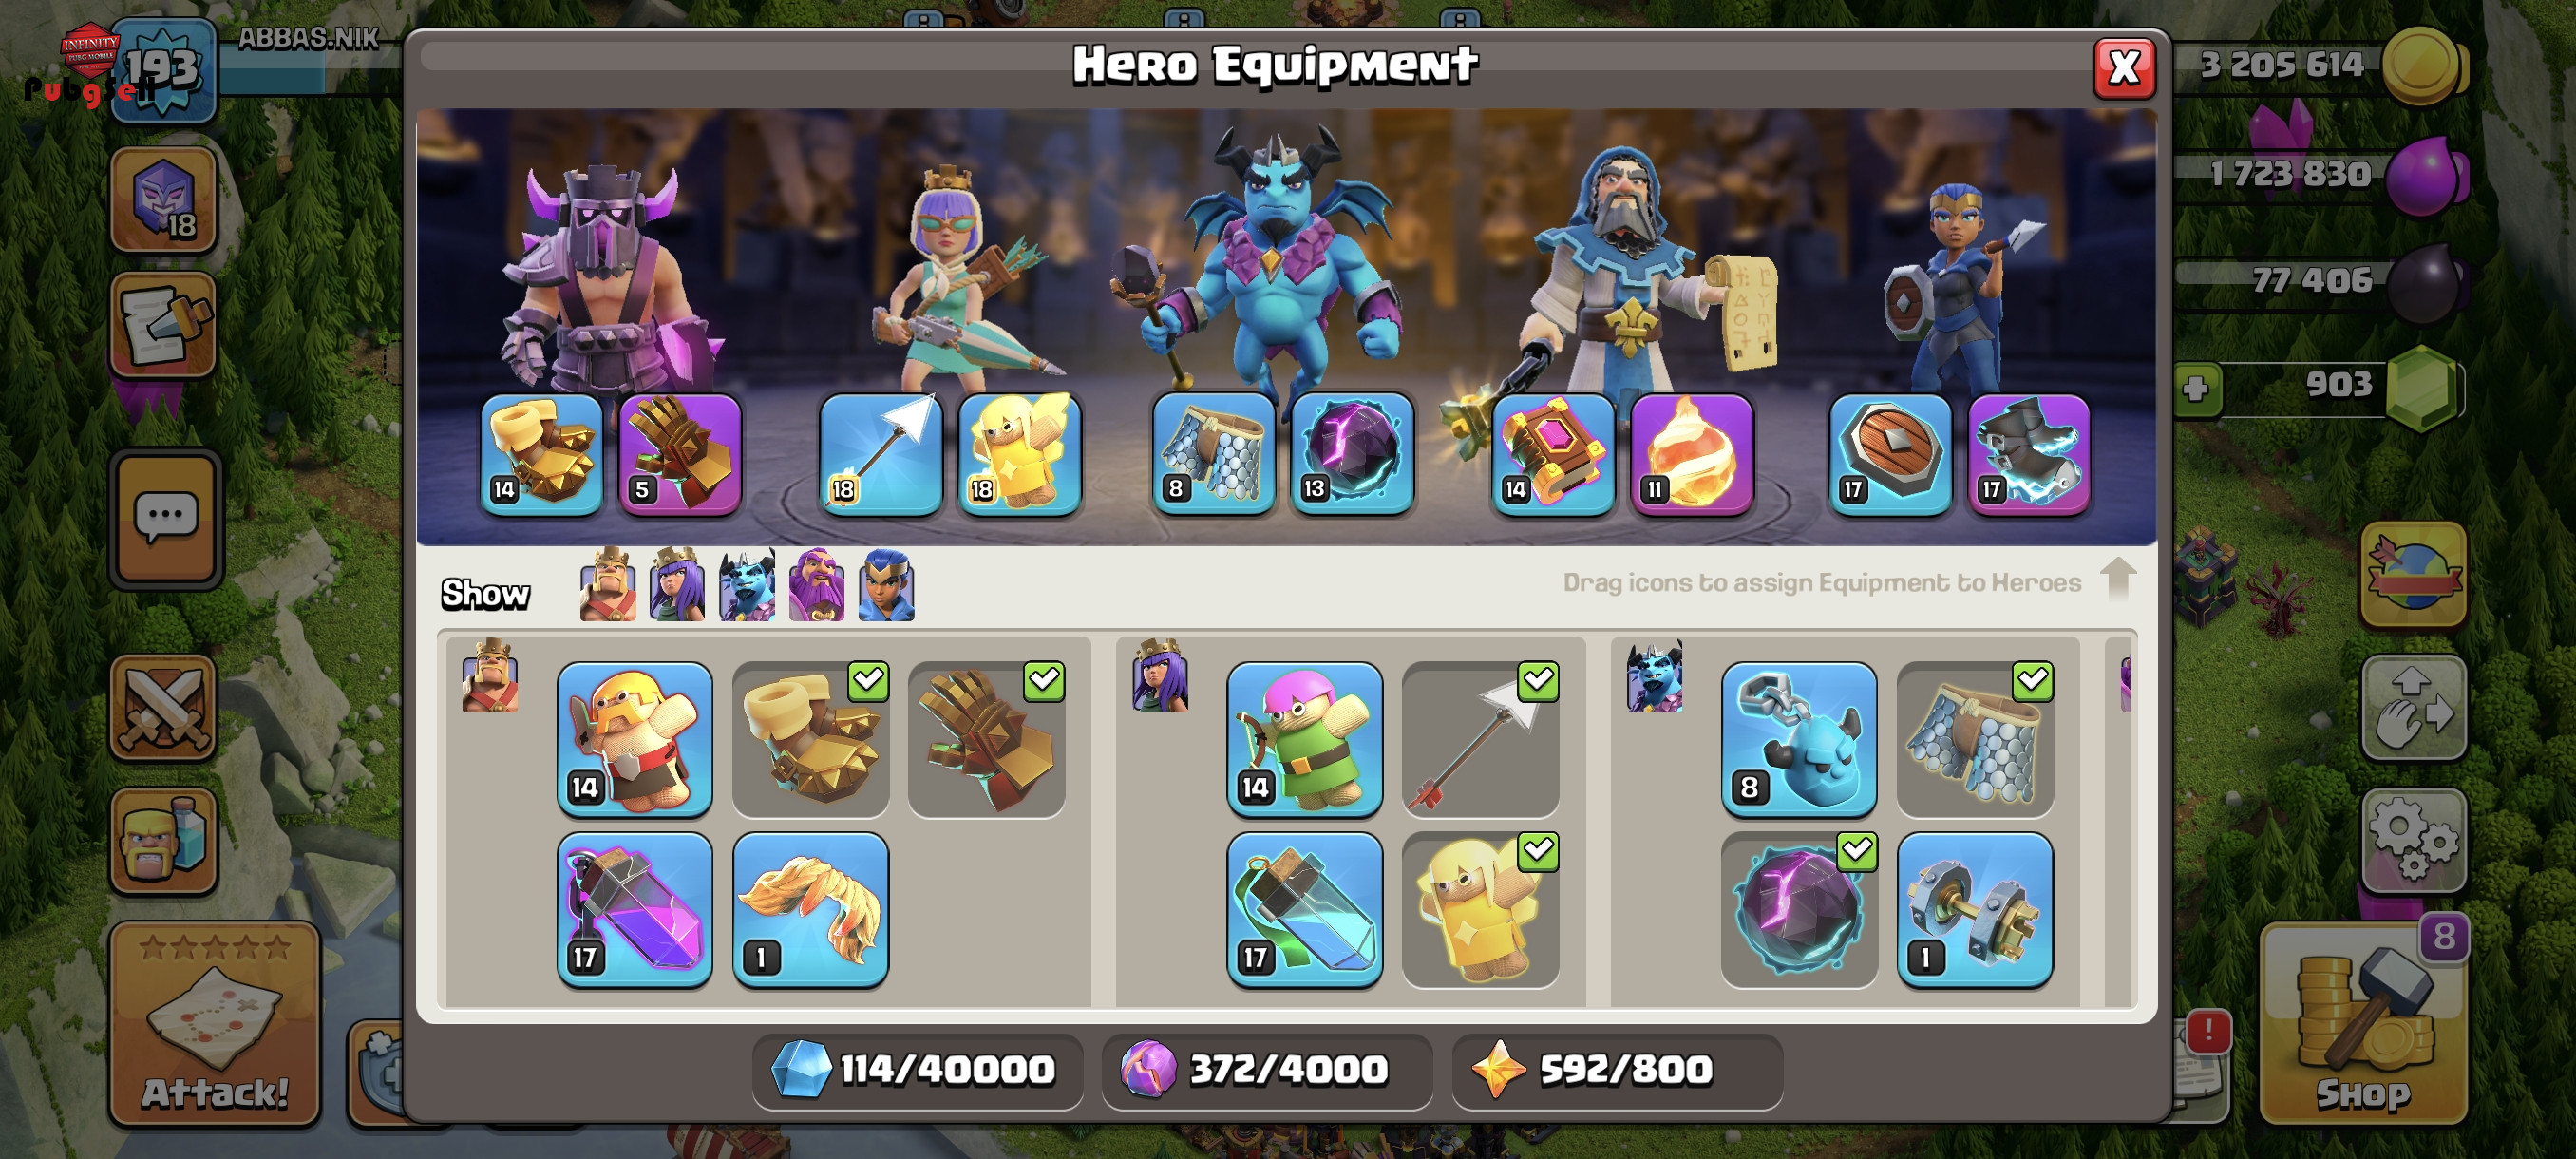Select the Archer Puppet equipment
Image resolution: width=2576 pixels, height=1159 pixels.
[x=1305, y=740]
